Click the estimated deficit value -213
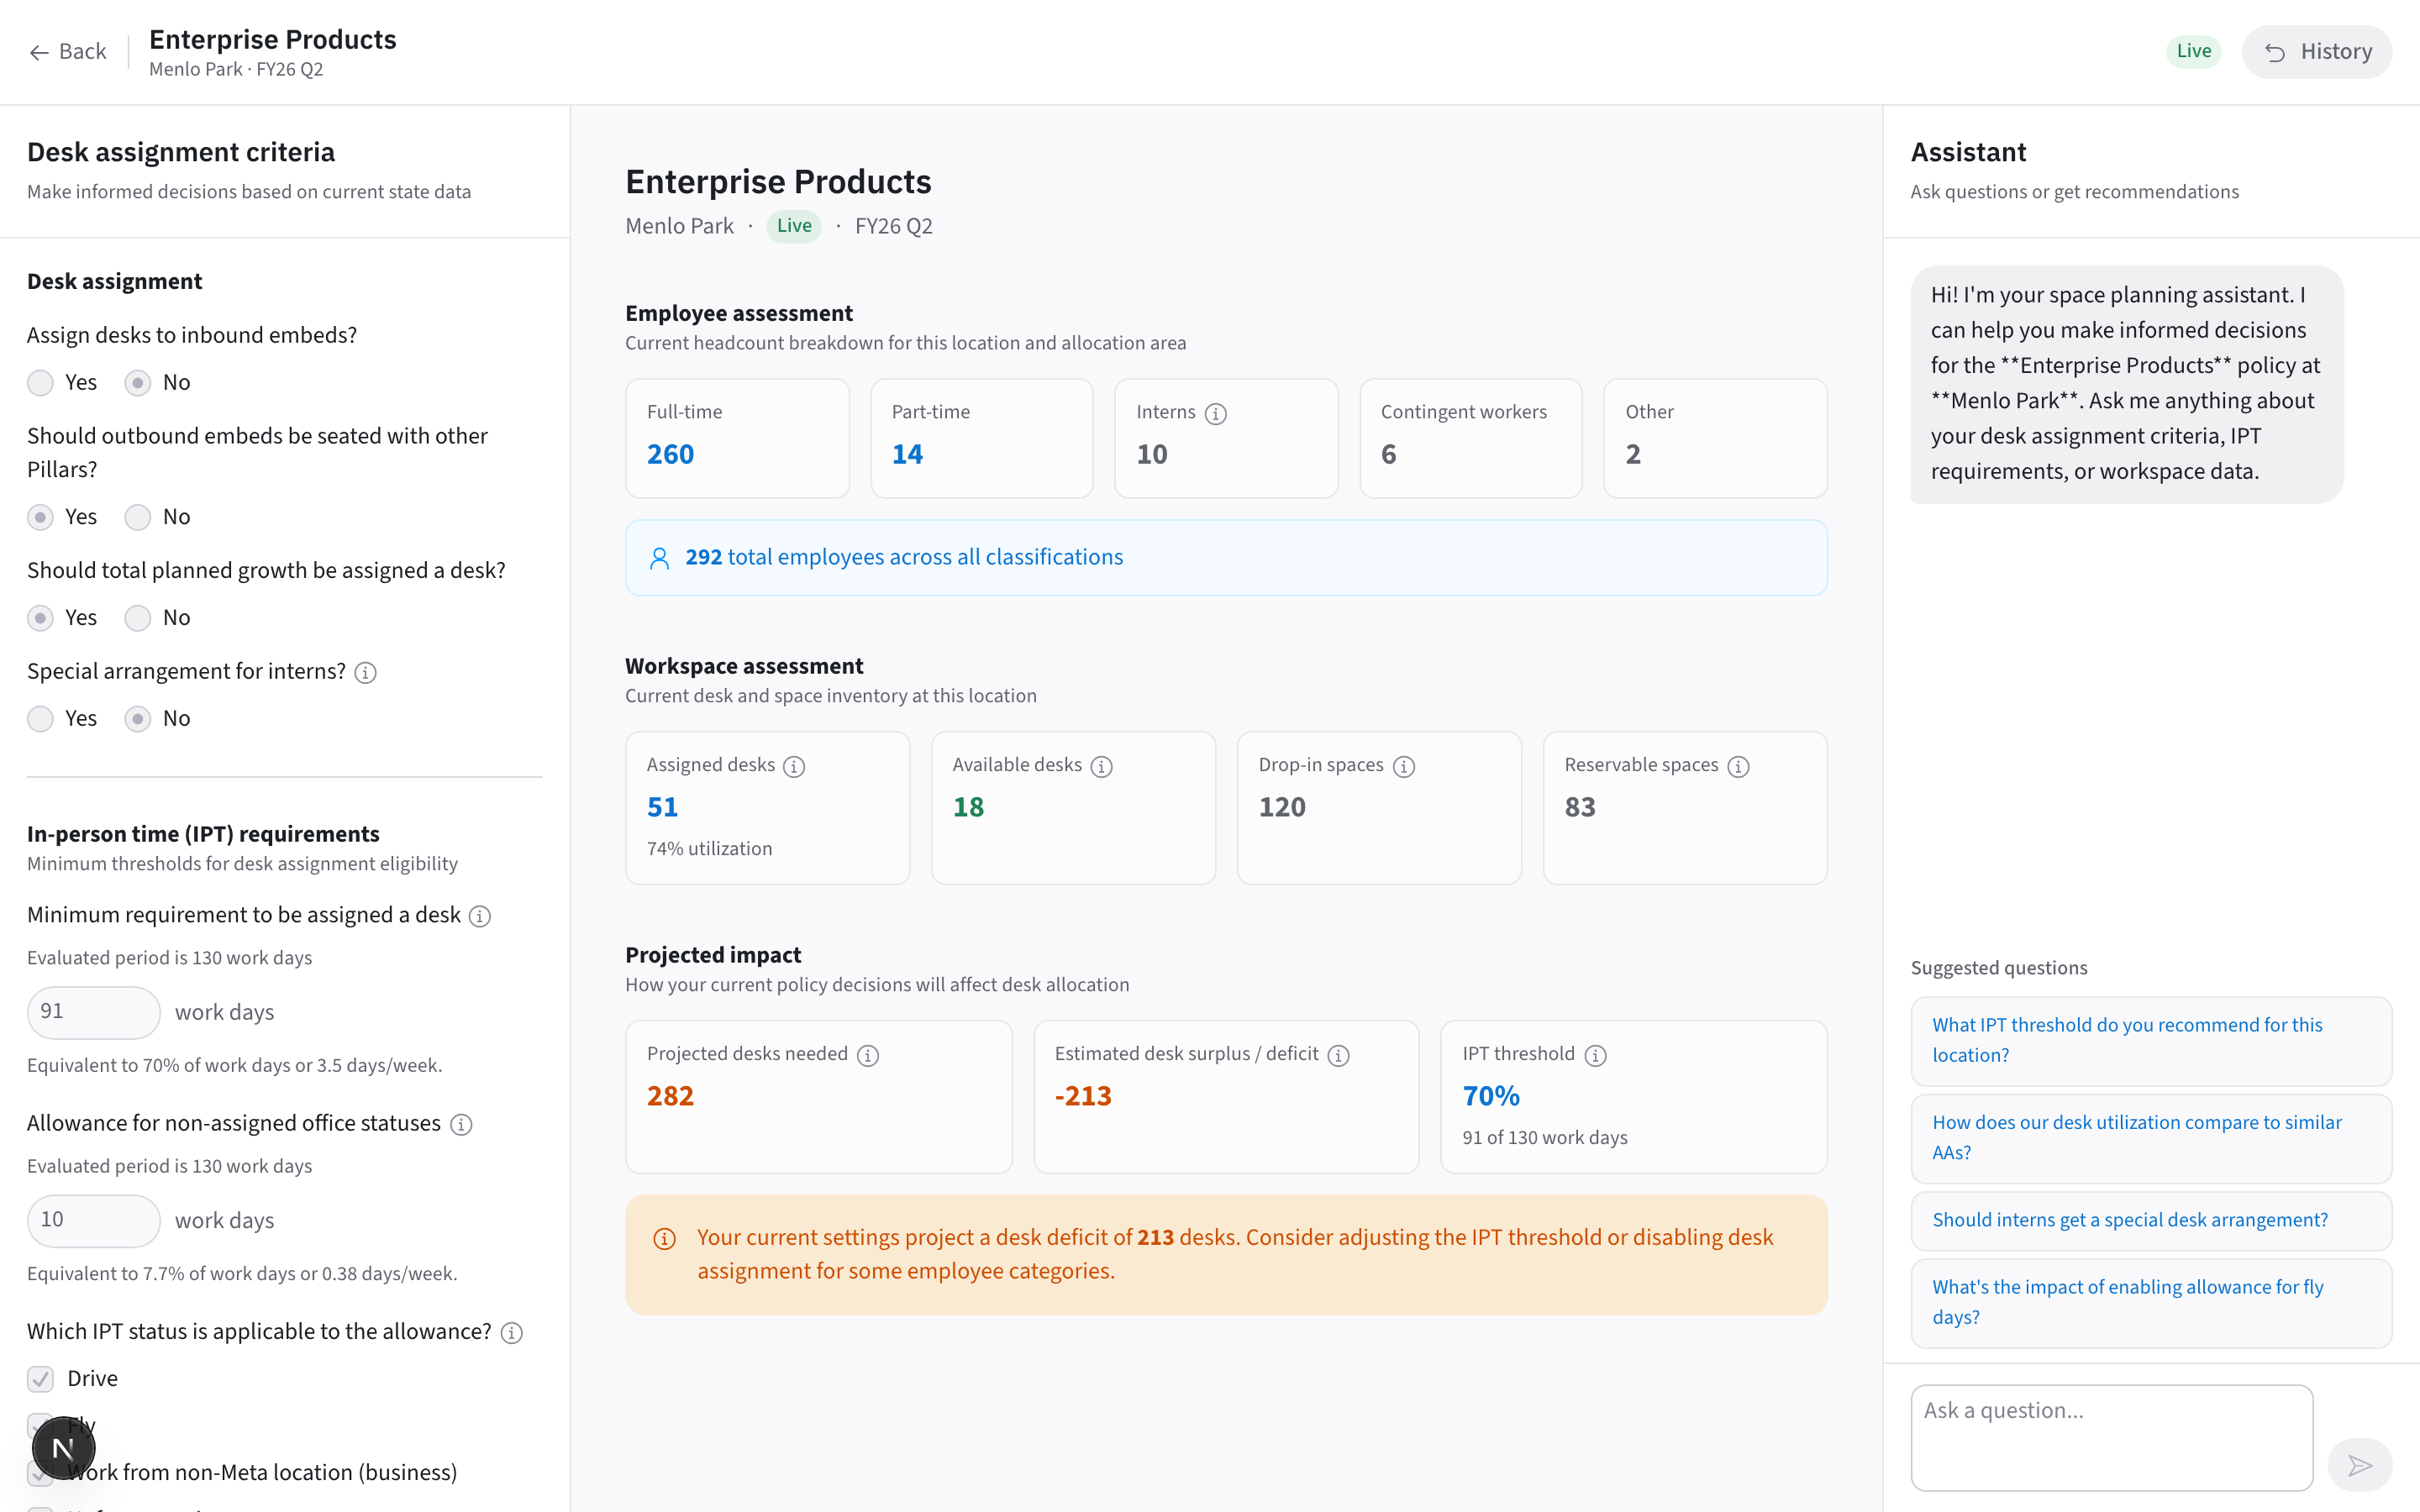Image resolution: width=2420 pixels, height=1512 pixels. [x=1083, y=1097]
